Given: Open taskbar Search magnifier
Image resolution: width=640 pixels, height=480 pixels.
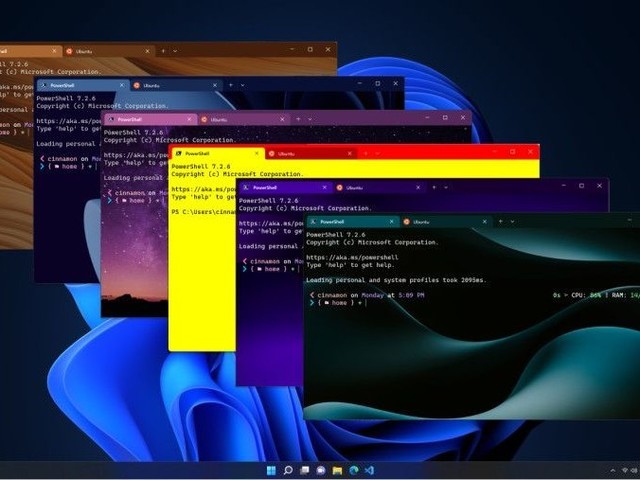Looking at the screenshot, I should pyautogui.click(x=288, y=470).
